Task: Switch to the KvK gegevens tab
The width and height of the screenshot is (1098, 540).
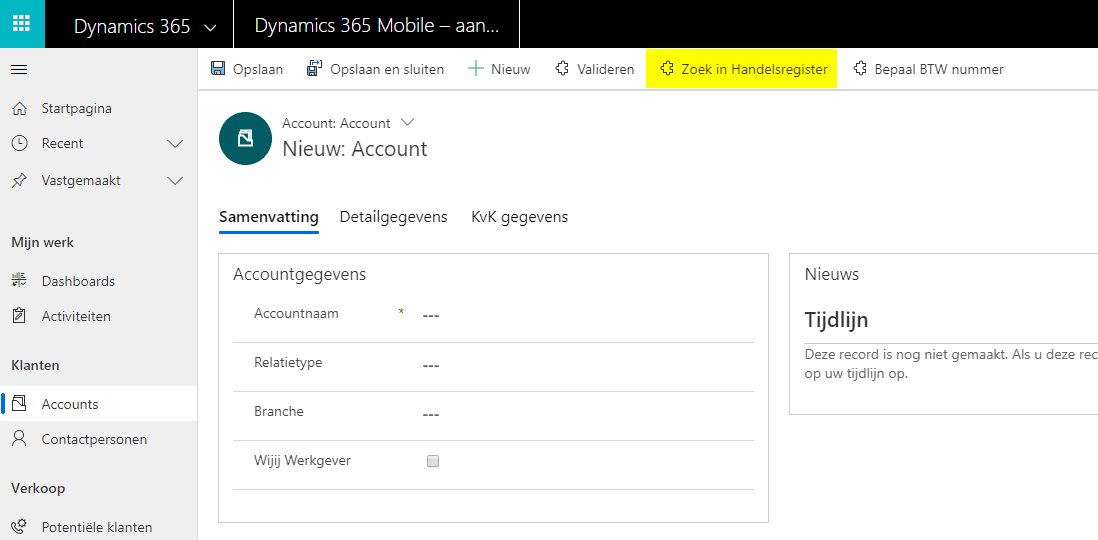Action: (x=519, y=217)
